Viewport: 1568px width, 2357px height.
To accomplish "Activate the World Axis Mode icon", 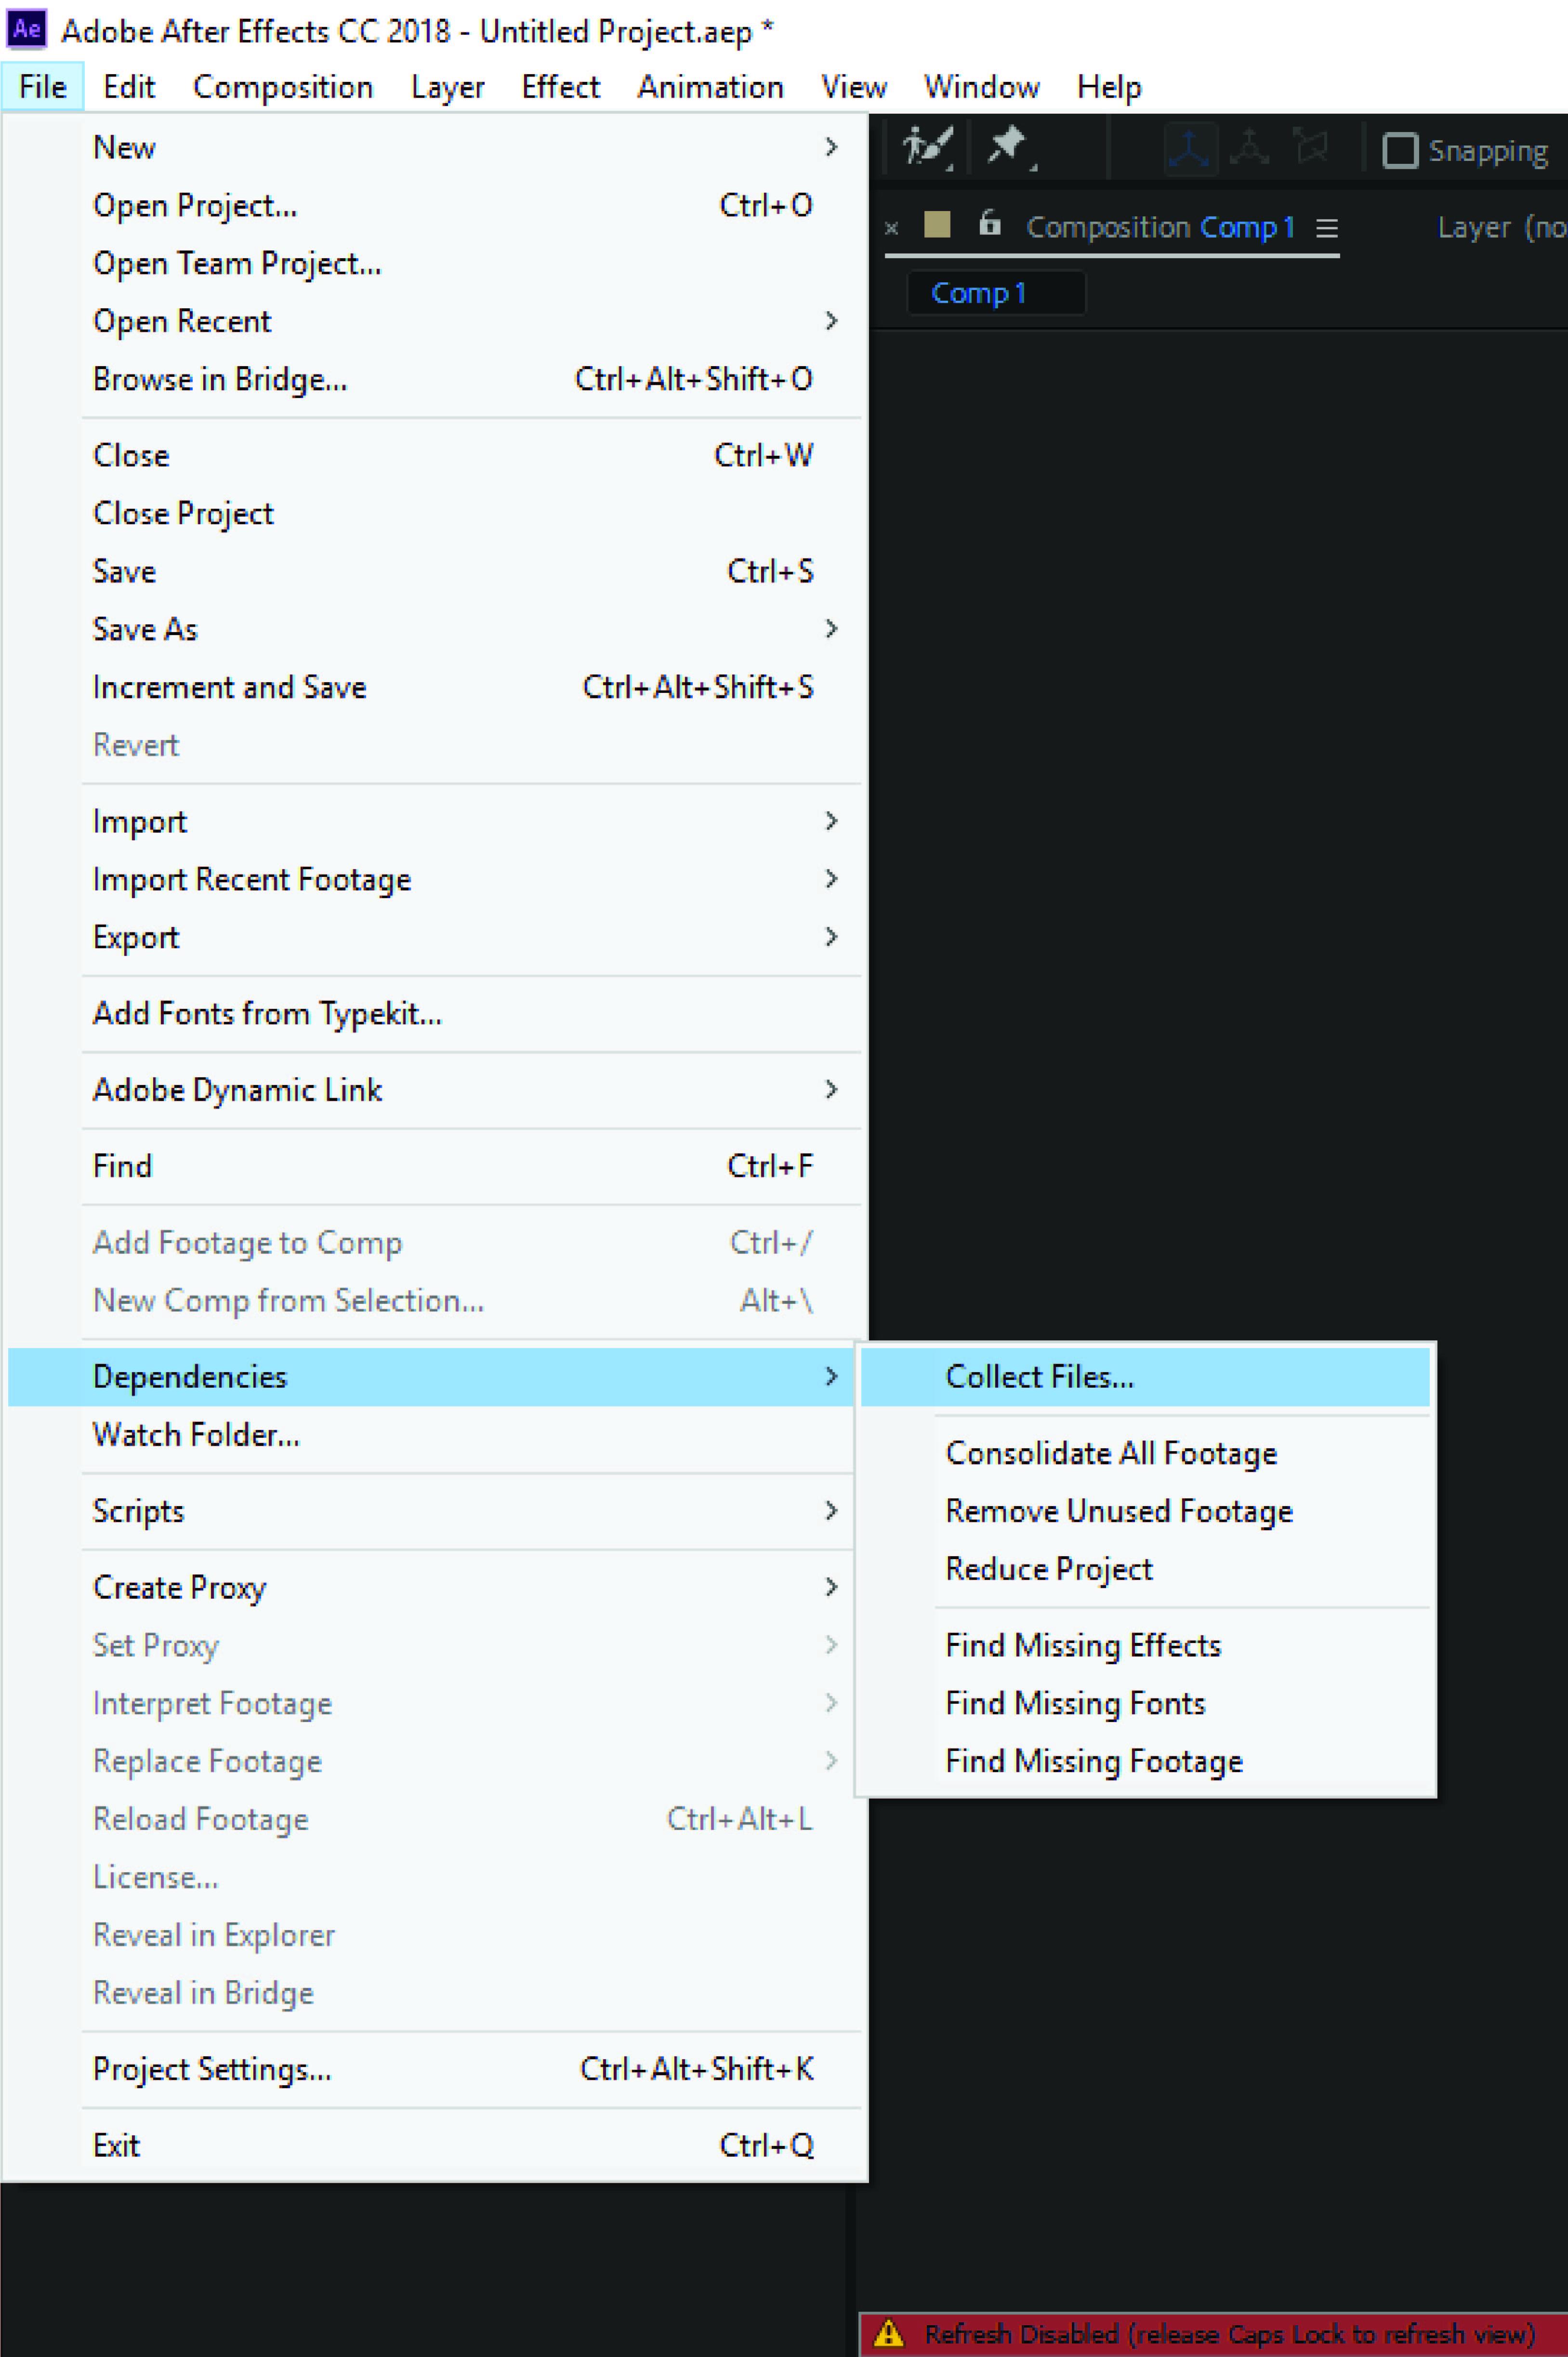I will [1250, 148].
